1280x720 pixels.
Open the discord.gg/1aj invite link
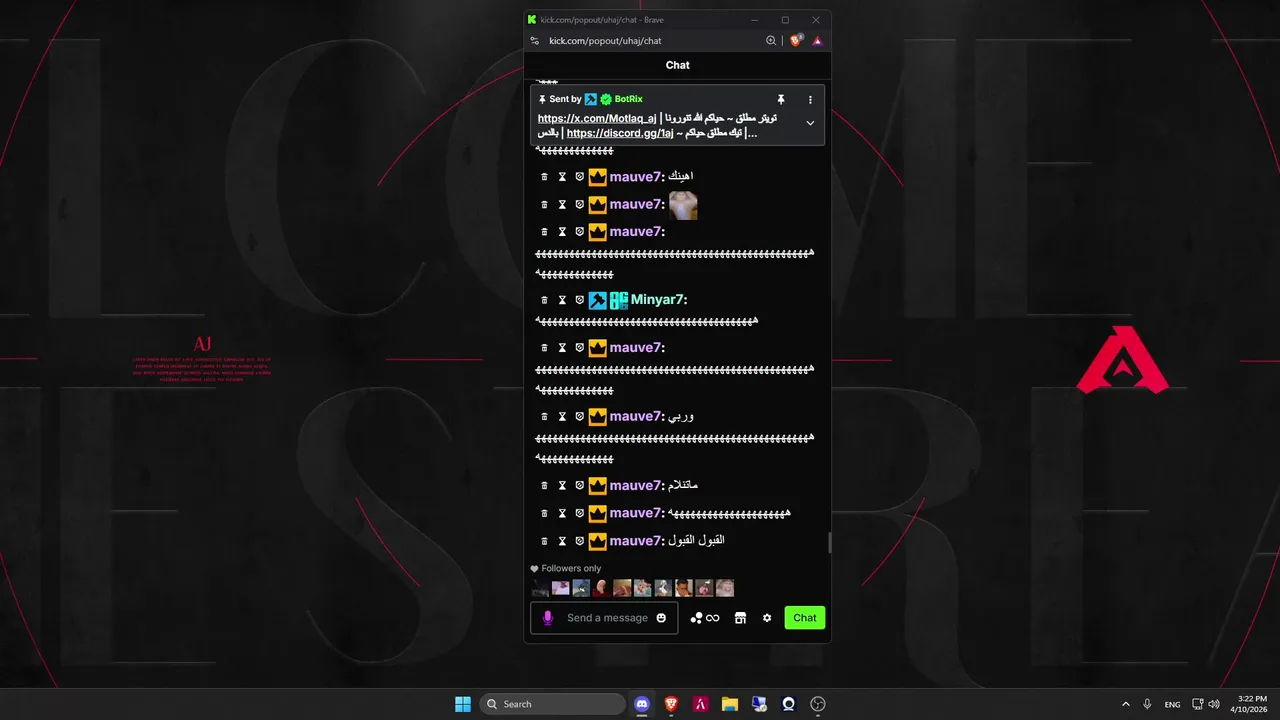click(620, 133)
